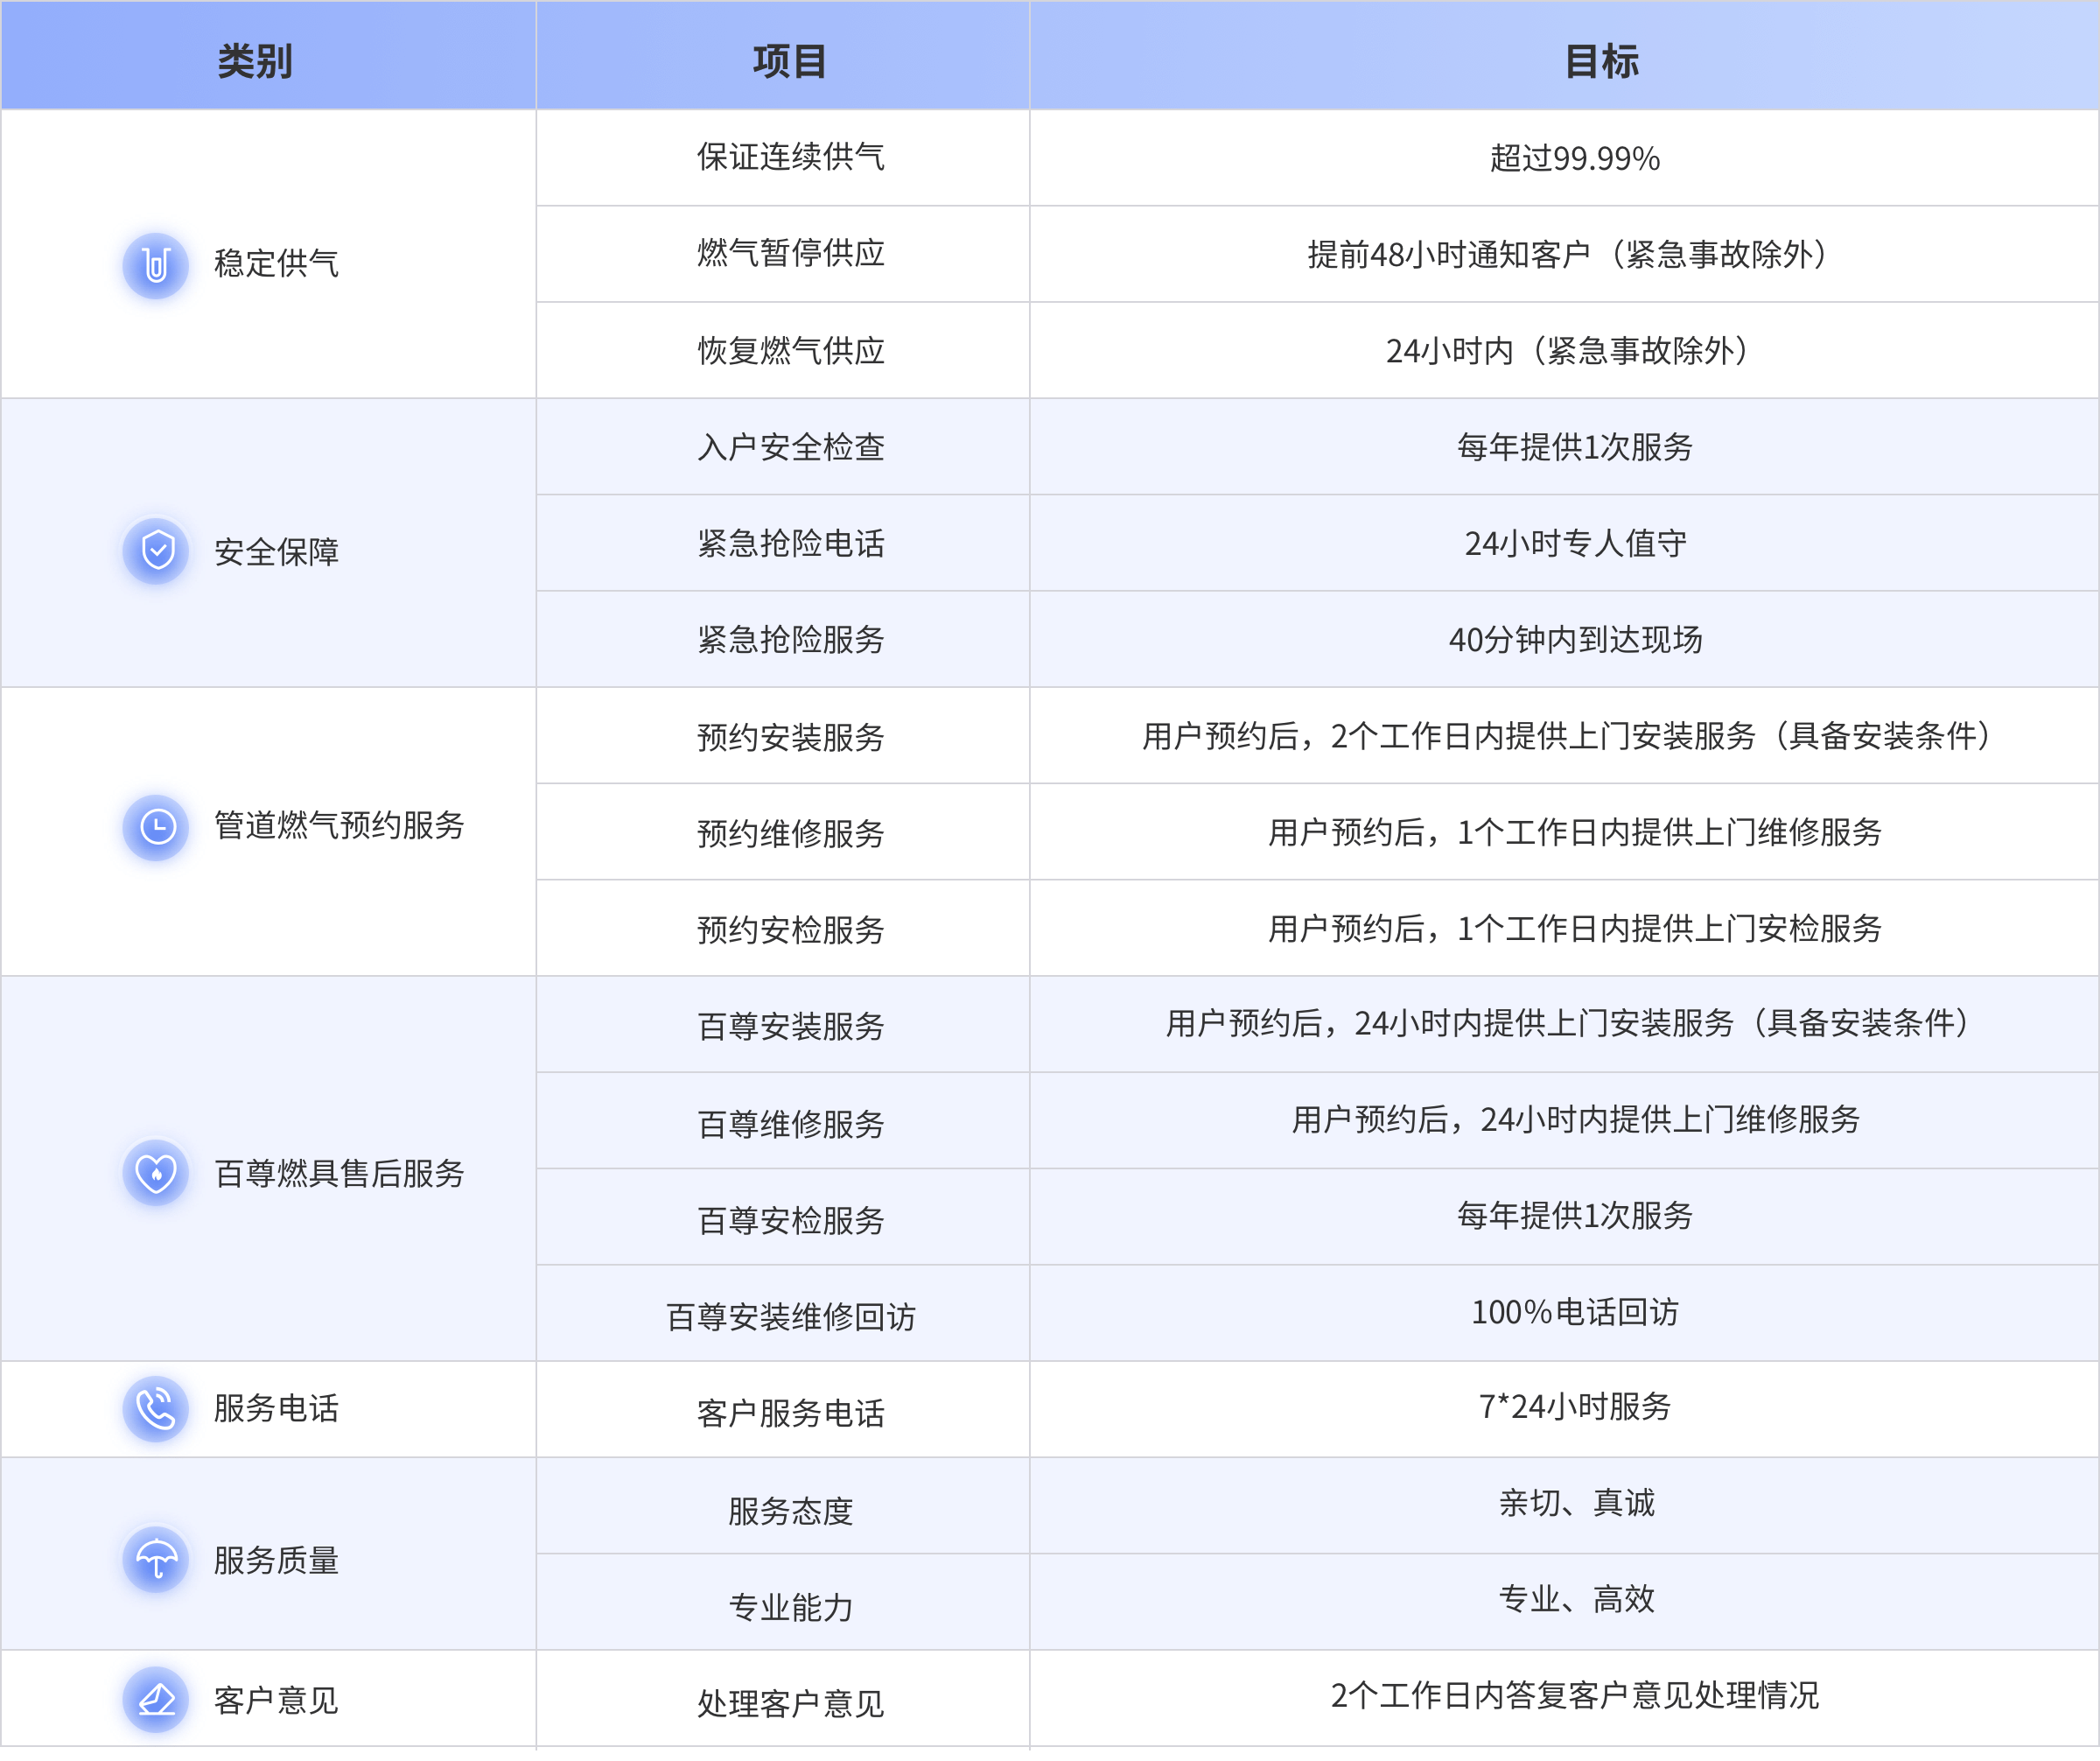This screenshot has height=1761, width=2100.
Task: Click the 专业、高效 target
Action: (x=1576, y=1600)
